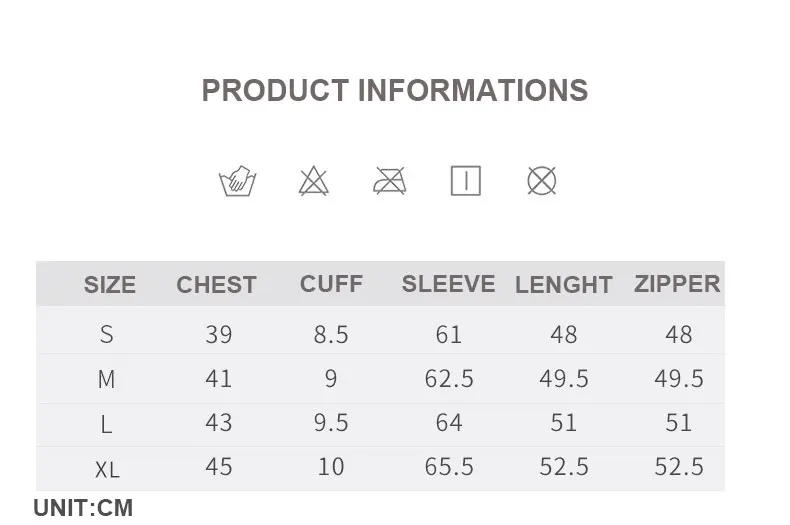Click the hand wash care icon
The height and width of the screenshot is (525, 790).
(x=237, y=181)
